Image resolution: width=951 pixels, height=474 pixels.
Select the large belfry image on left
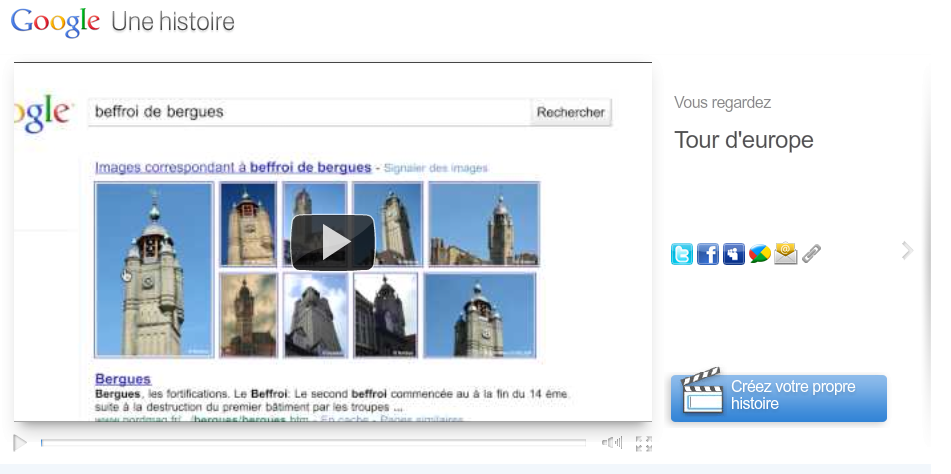coord(154,269)
